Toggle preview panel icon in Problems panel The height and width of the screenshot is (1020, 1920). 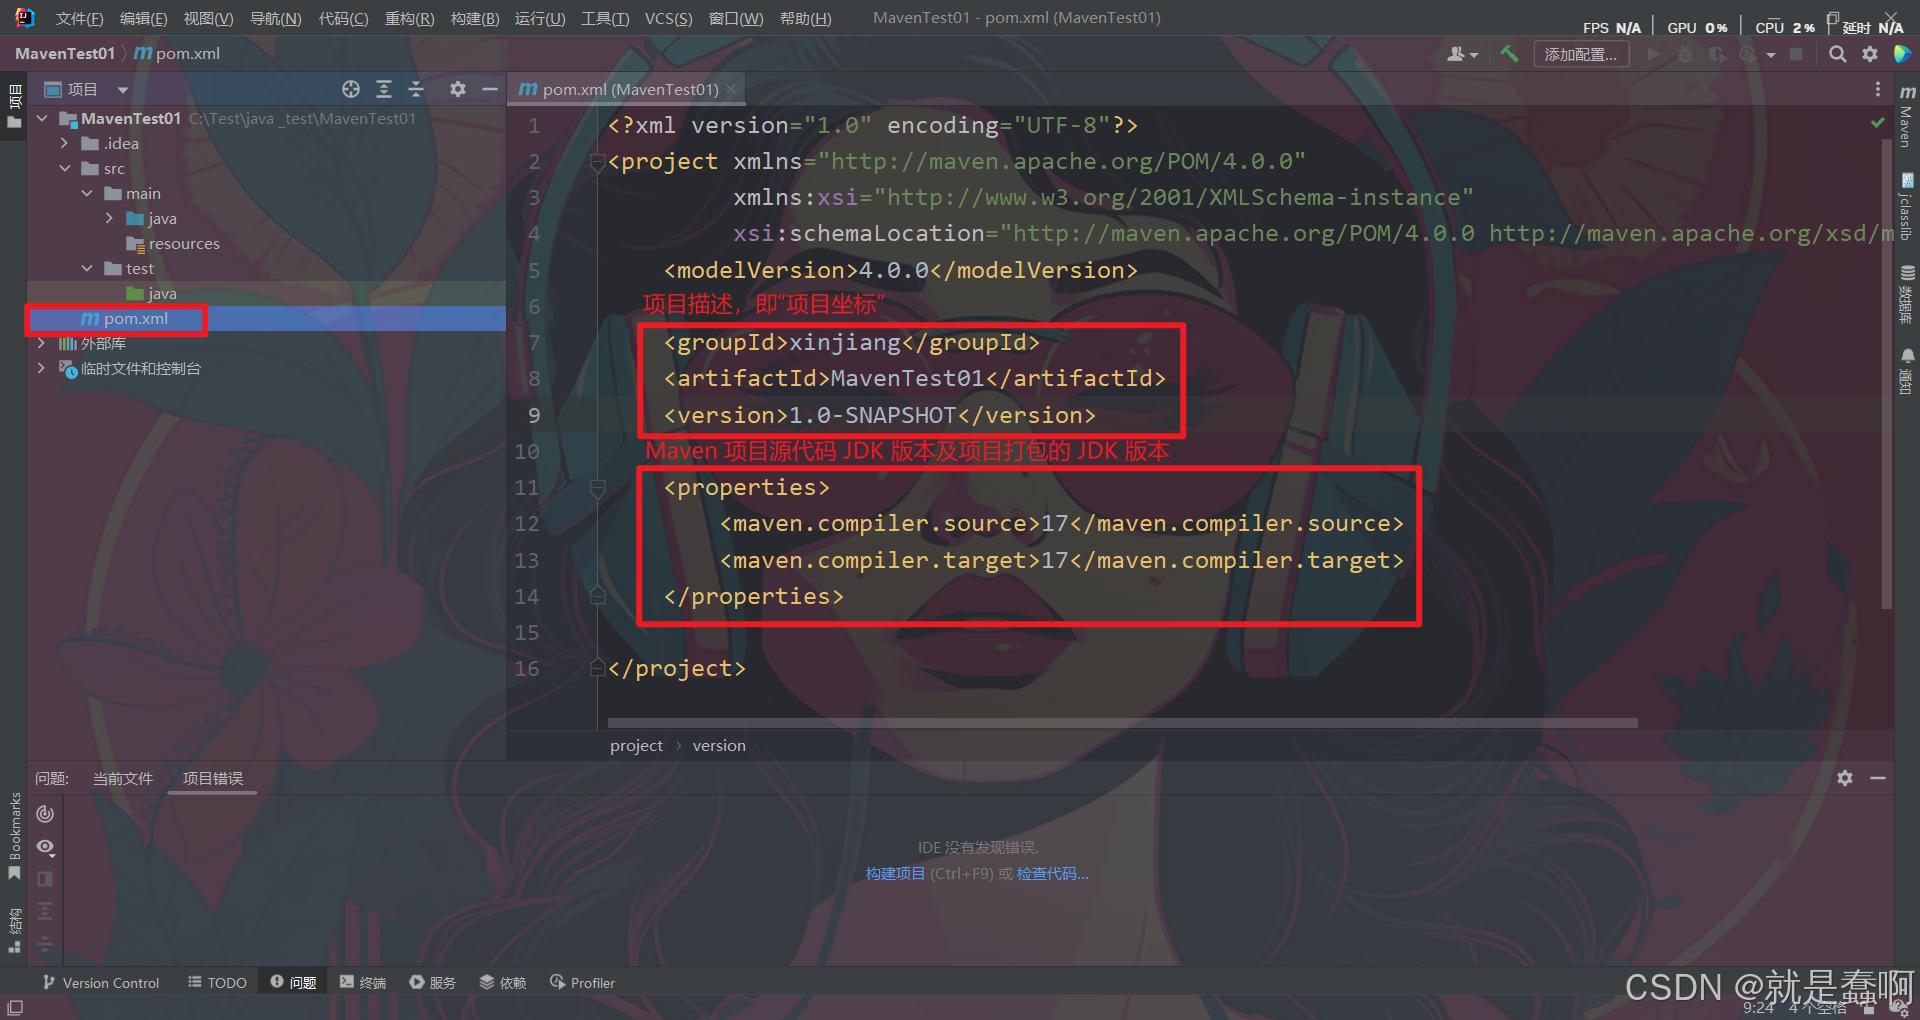[45, 879]
